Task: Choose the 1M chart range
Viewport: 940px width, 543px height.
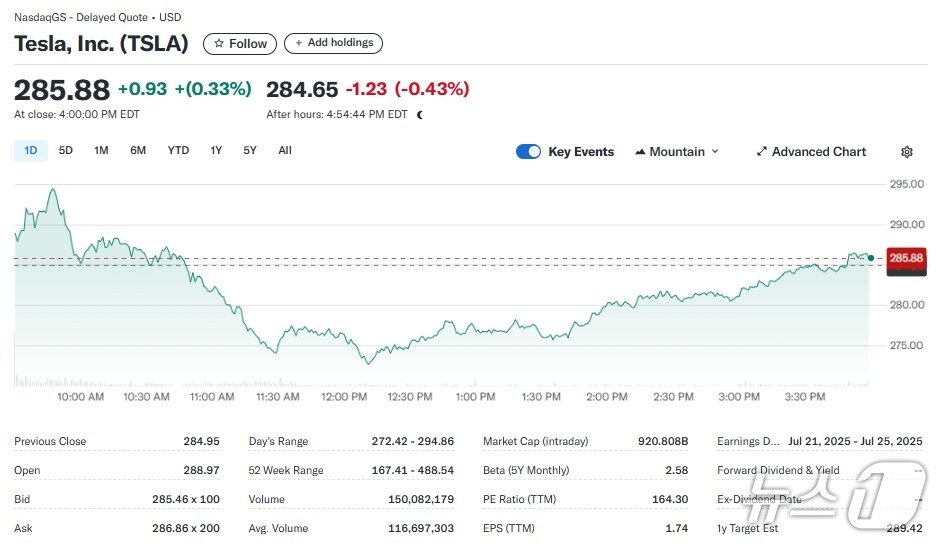Action: point(101,151)
